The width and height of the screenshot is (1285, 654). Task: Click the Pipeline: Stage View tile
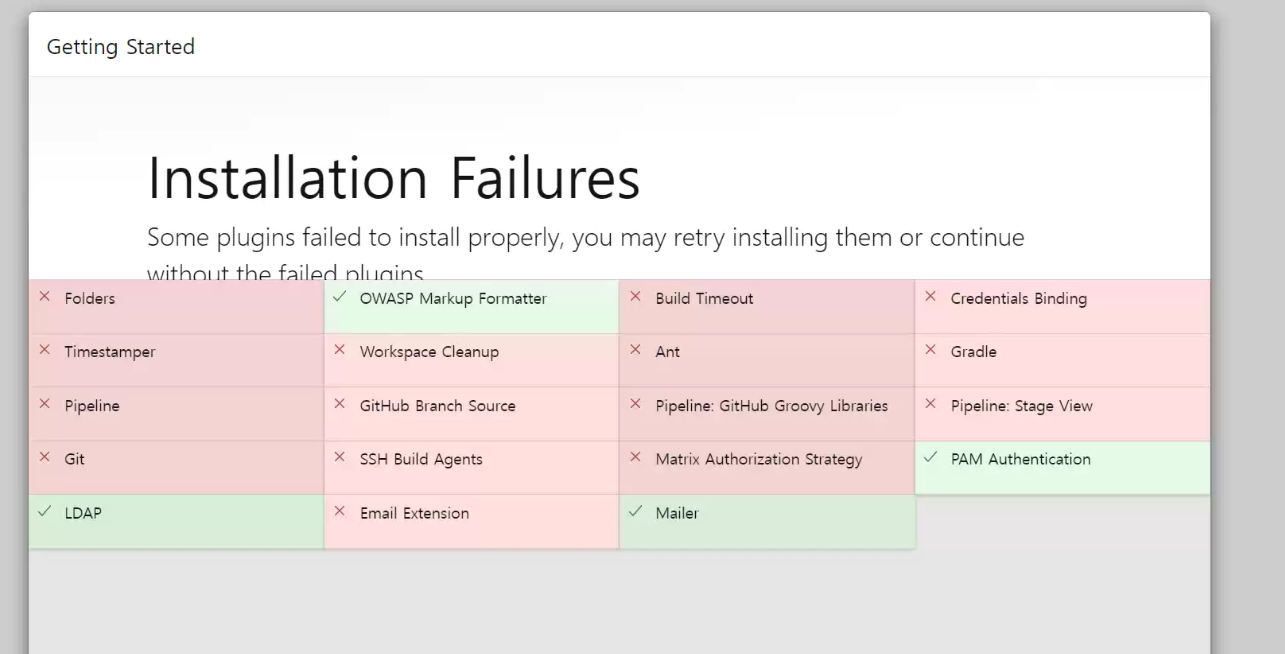pos(1063,414)
